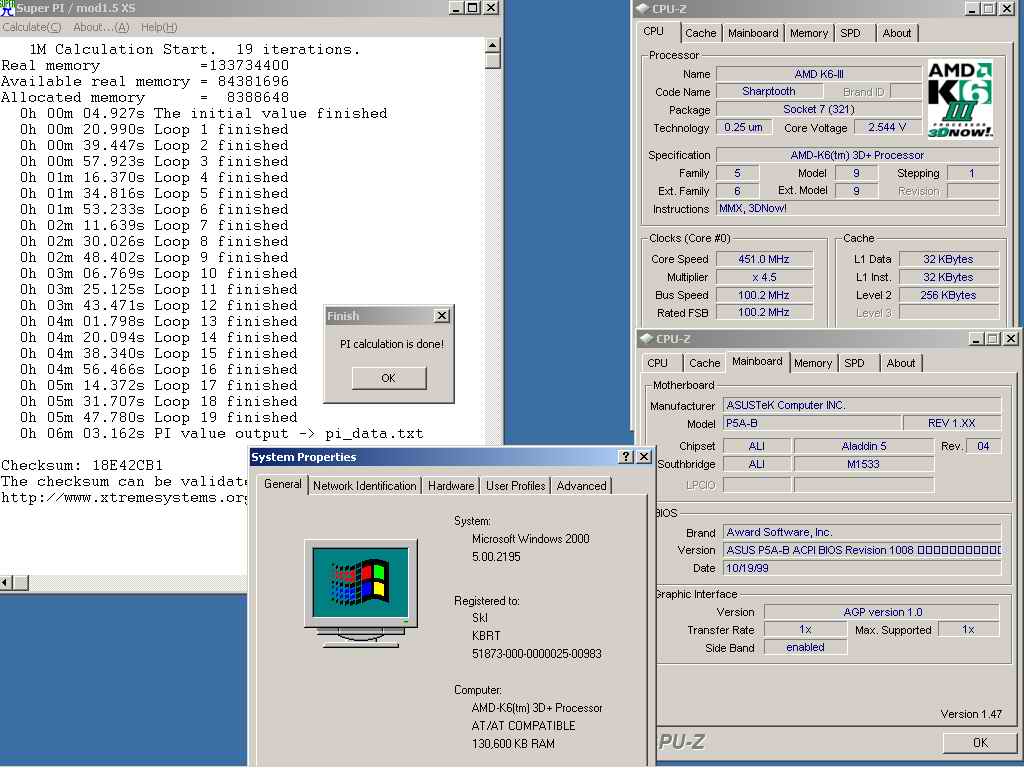Minimize the Super PI window

pos(456,8)
